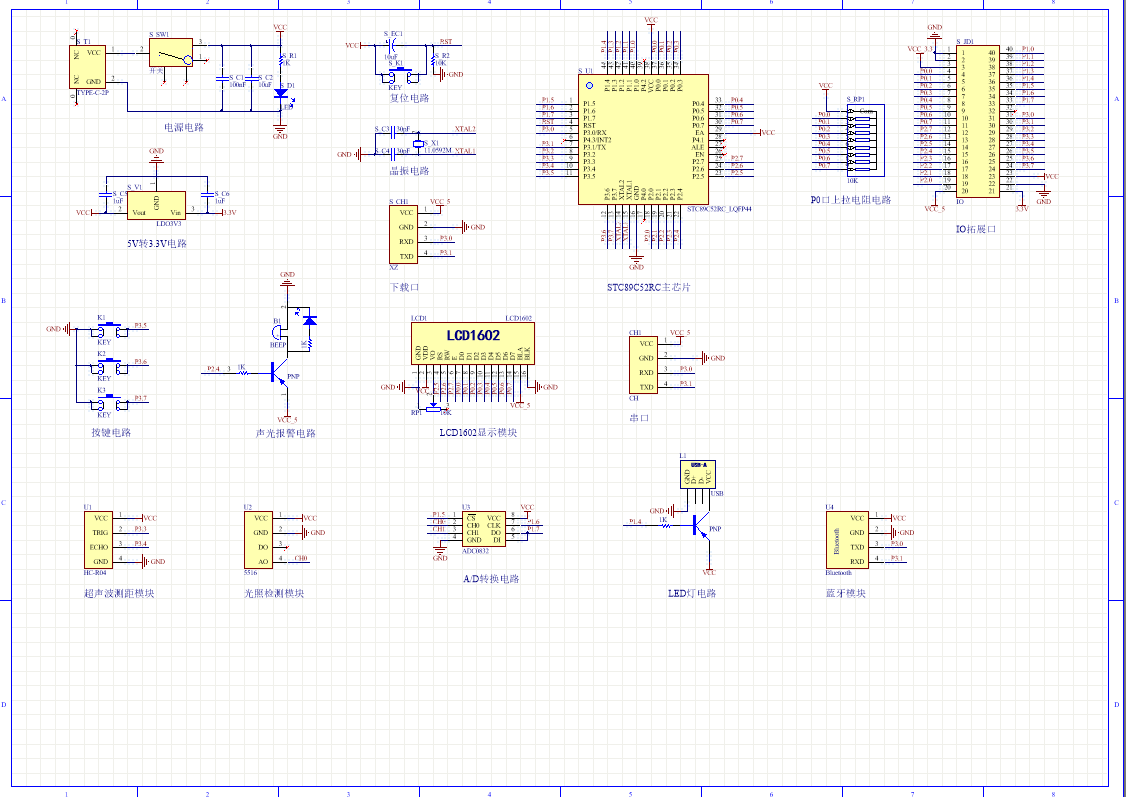Click the PNP transistor in the buzzer circuit
Image resolution: width=1126 pixels, height=797 pixels.
click(x=274, y=372)
